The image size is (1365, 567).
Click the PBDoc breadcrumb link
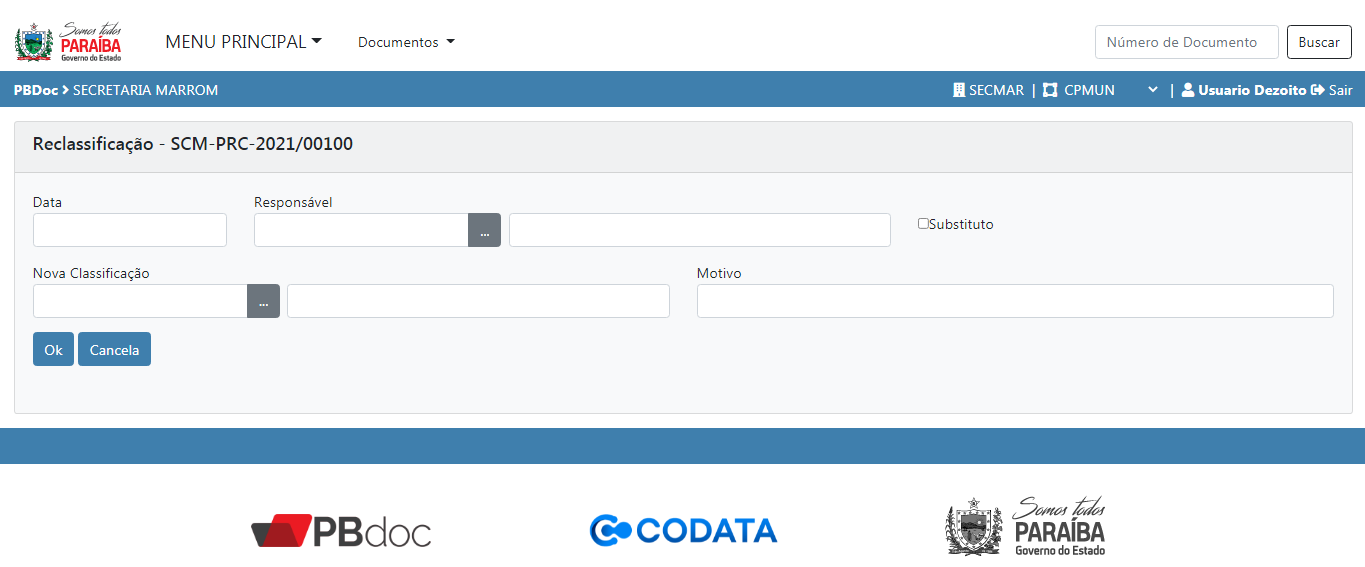[35, 90]
